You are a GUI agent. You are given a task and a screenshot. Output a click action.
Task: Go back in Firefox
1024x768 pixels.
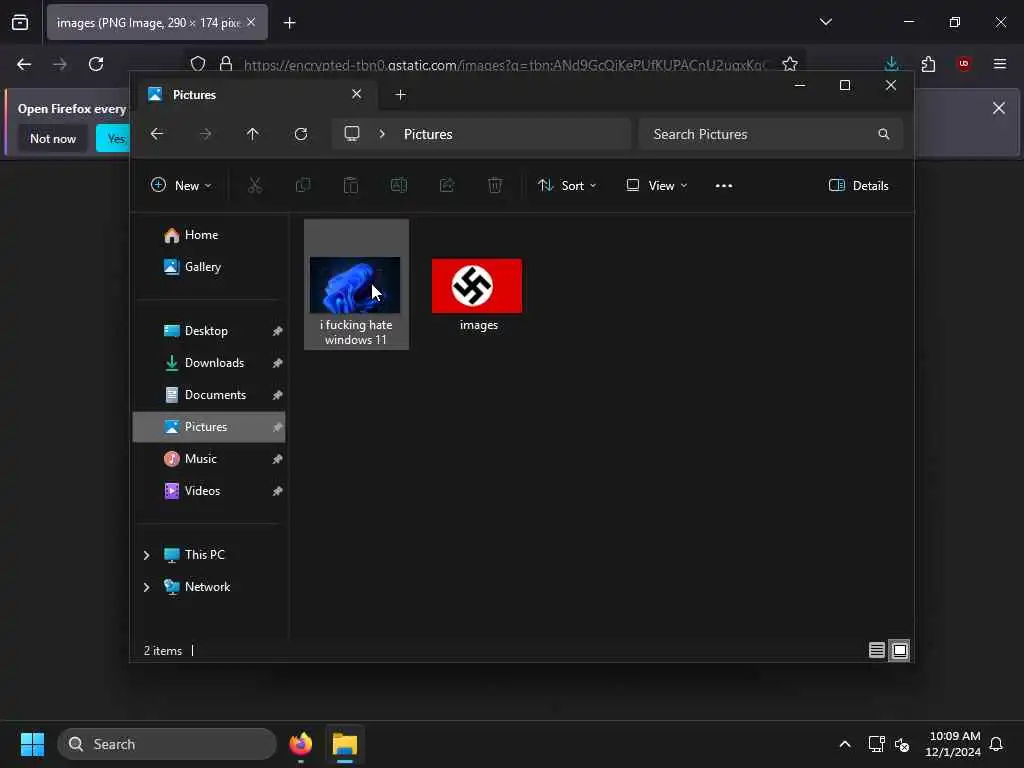point(24,64)
